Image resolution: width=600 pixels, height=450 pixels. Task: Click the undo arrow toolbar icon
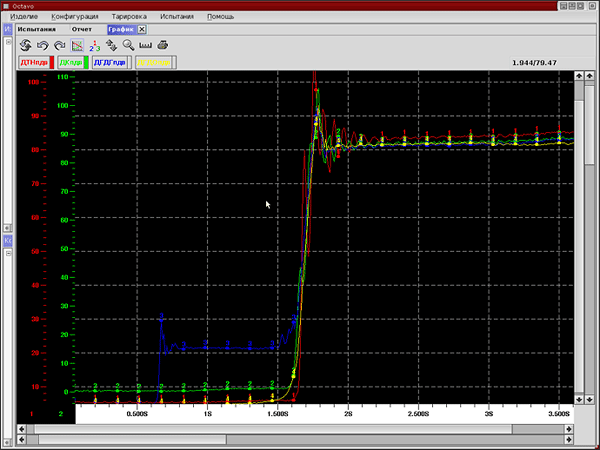42,45
